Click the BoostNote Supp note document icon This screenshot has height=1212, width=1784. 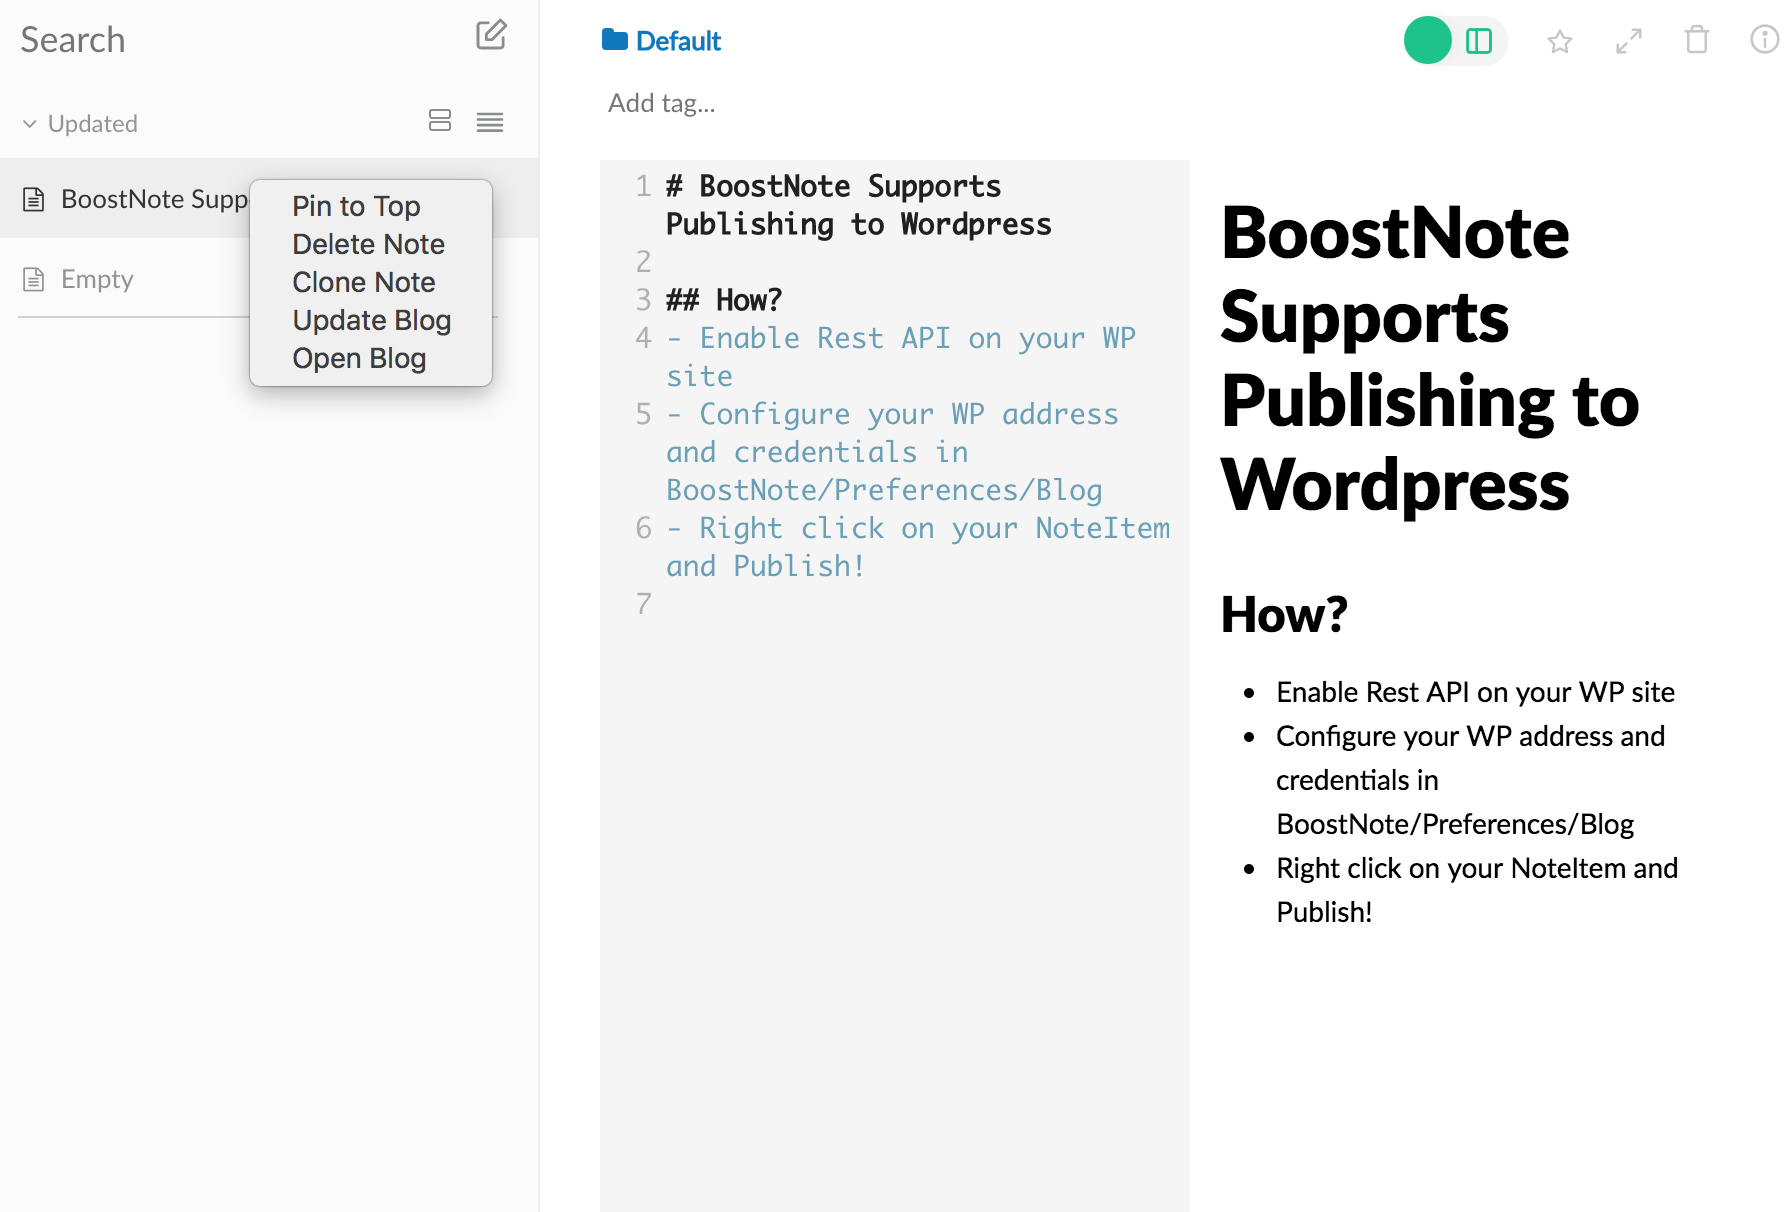tap(34, 199)
